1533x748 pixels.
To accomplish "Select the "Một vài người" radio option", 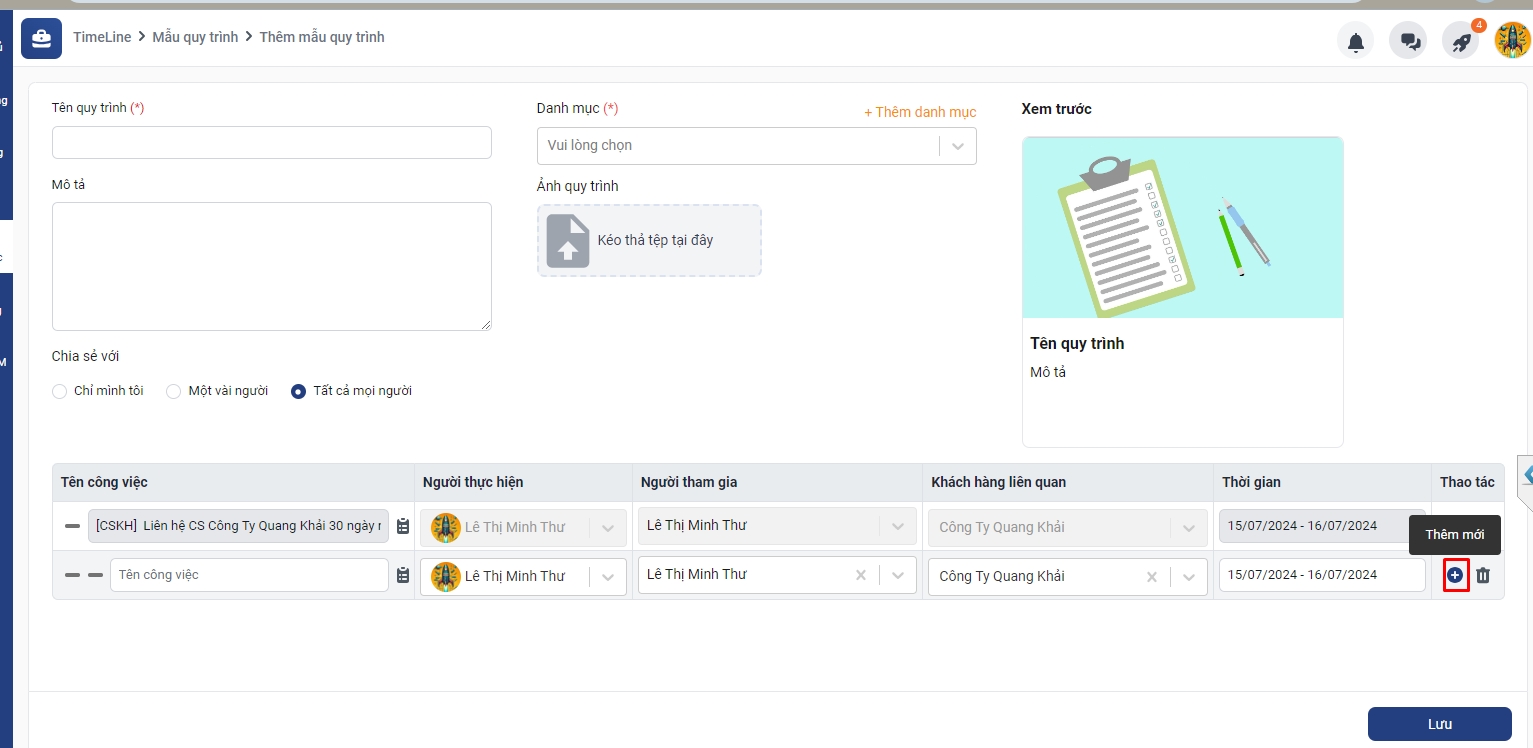I will point(174,391).
